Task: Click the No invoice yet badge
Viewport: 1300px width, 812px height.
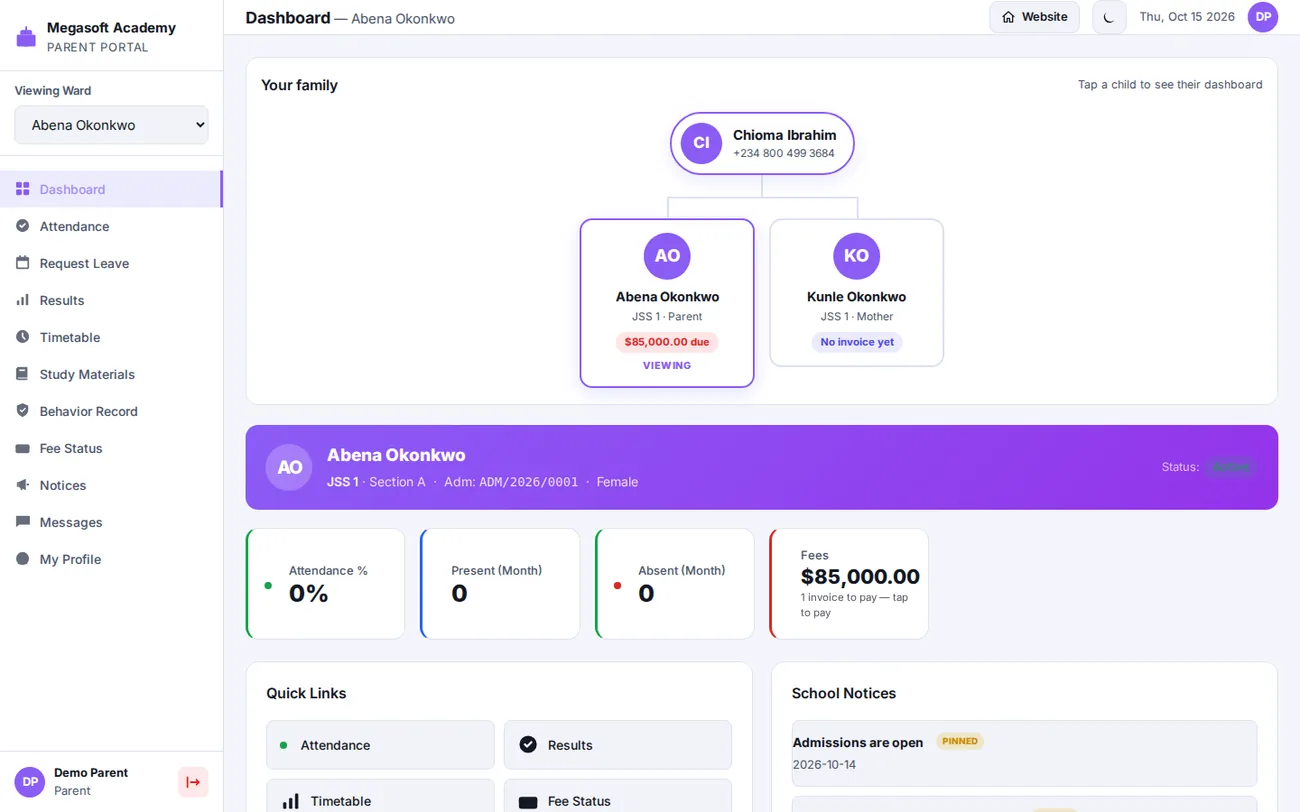Action: click(857, 342)
